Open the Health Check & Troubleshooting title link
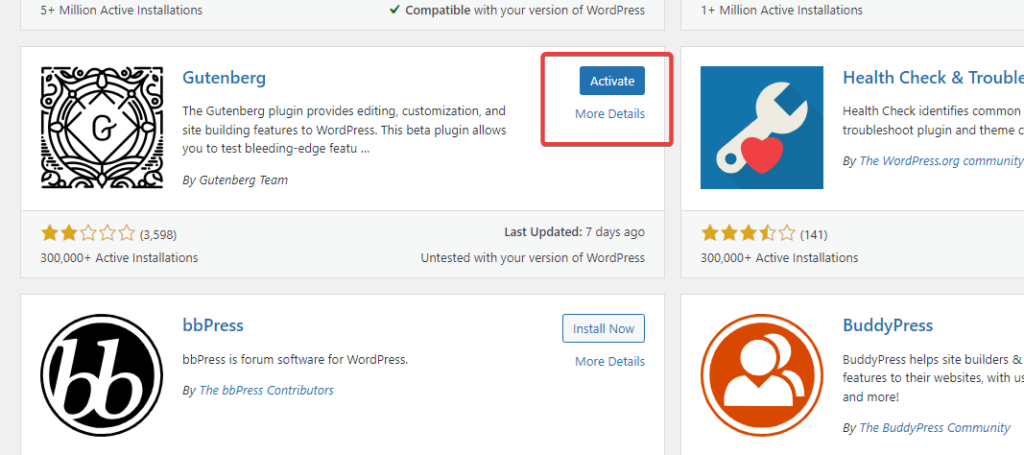This screenshot has width=1024, height=455. click(x=933, y=78)
